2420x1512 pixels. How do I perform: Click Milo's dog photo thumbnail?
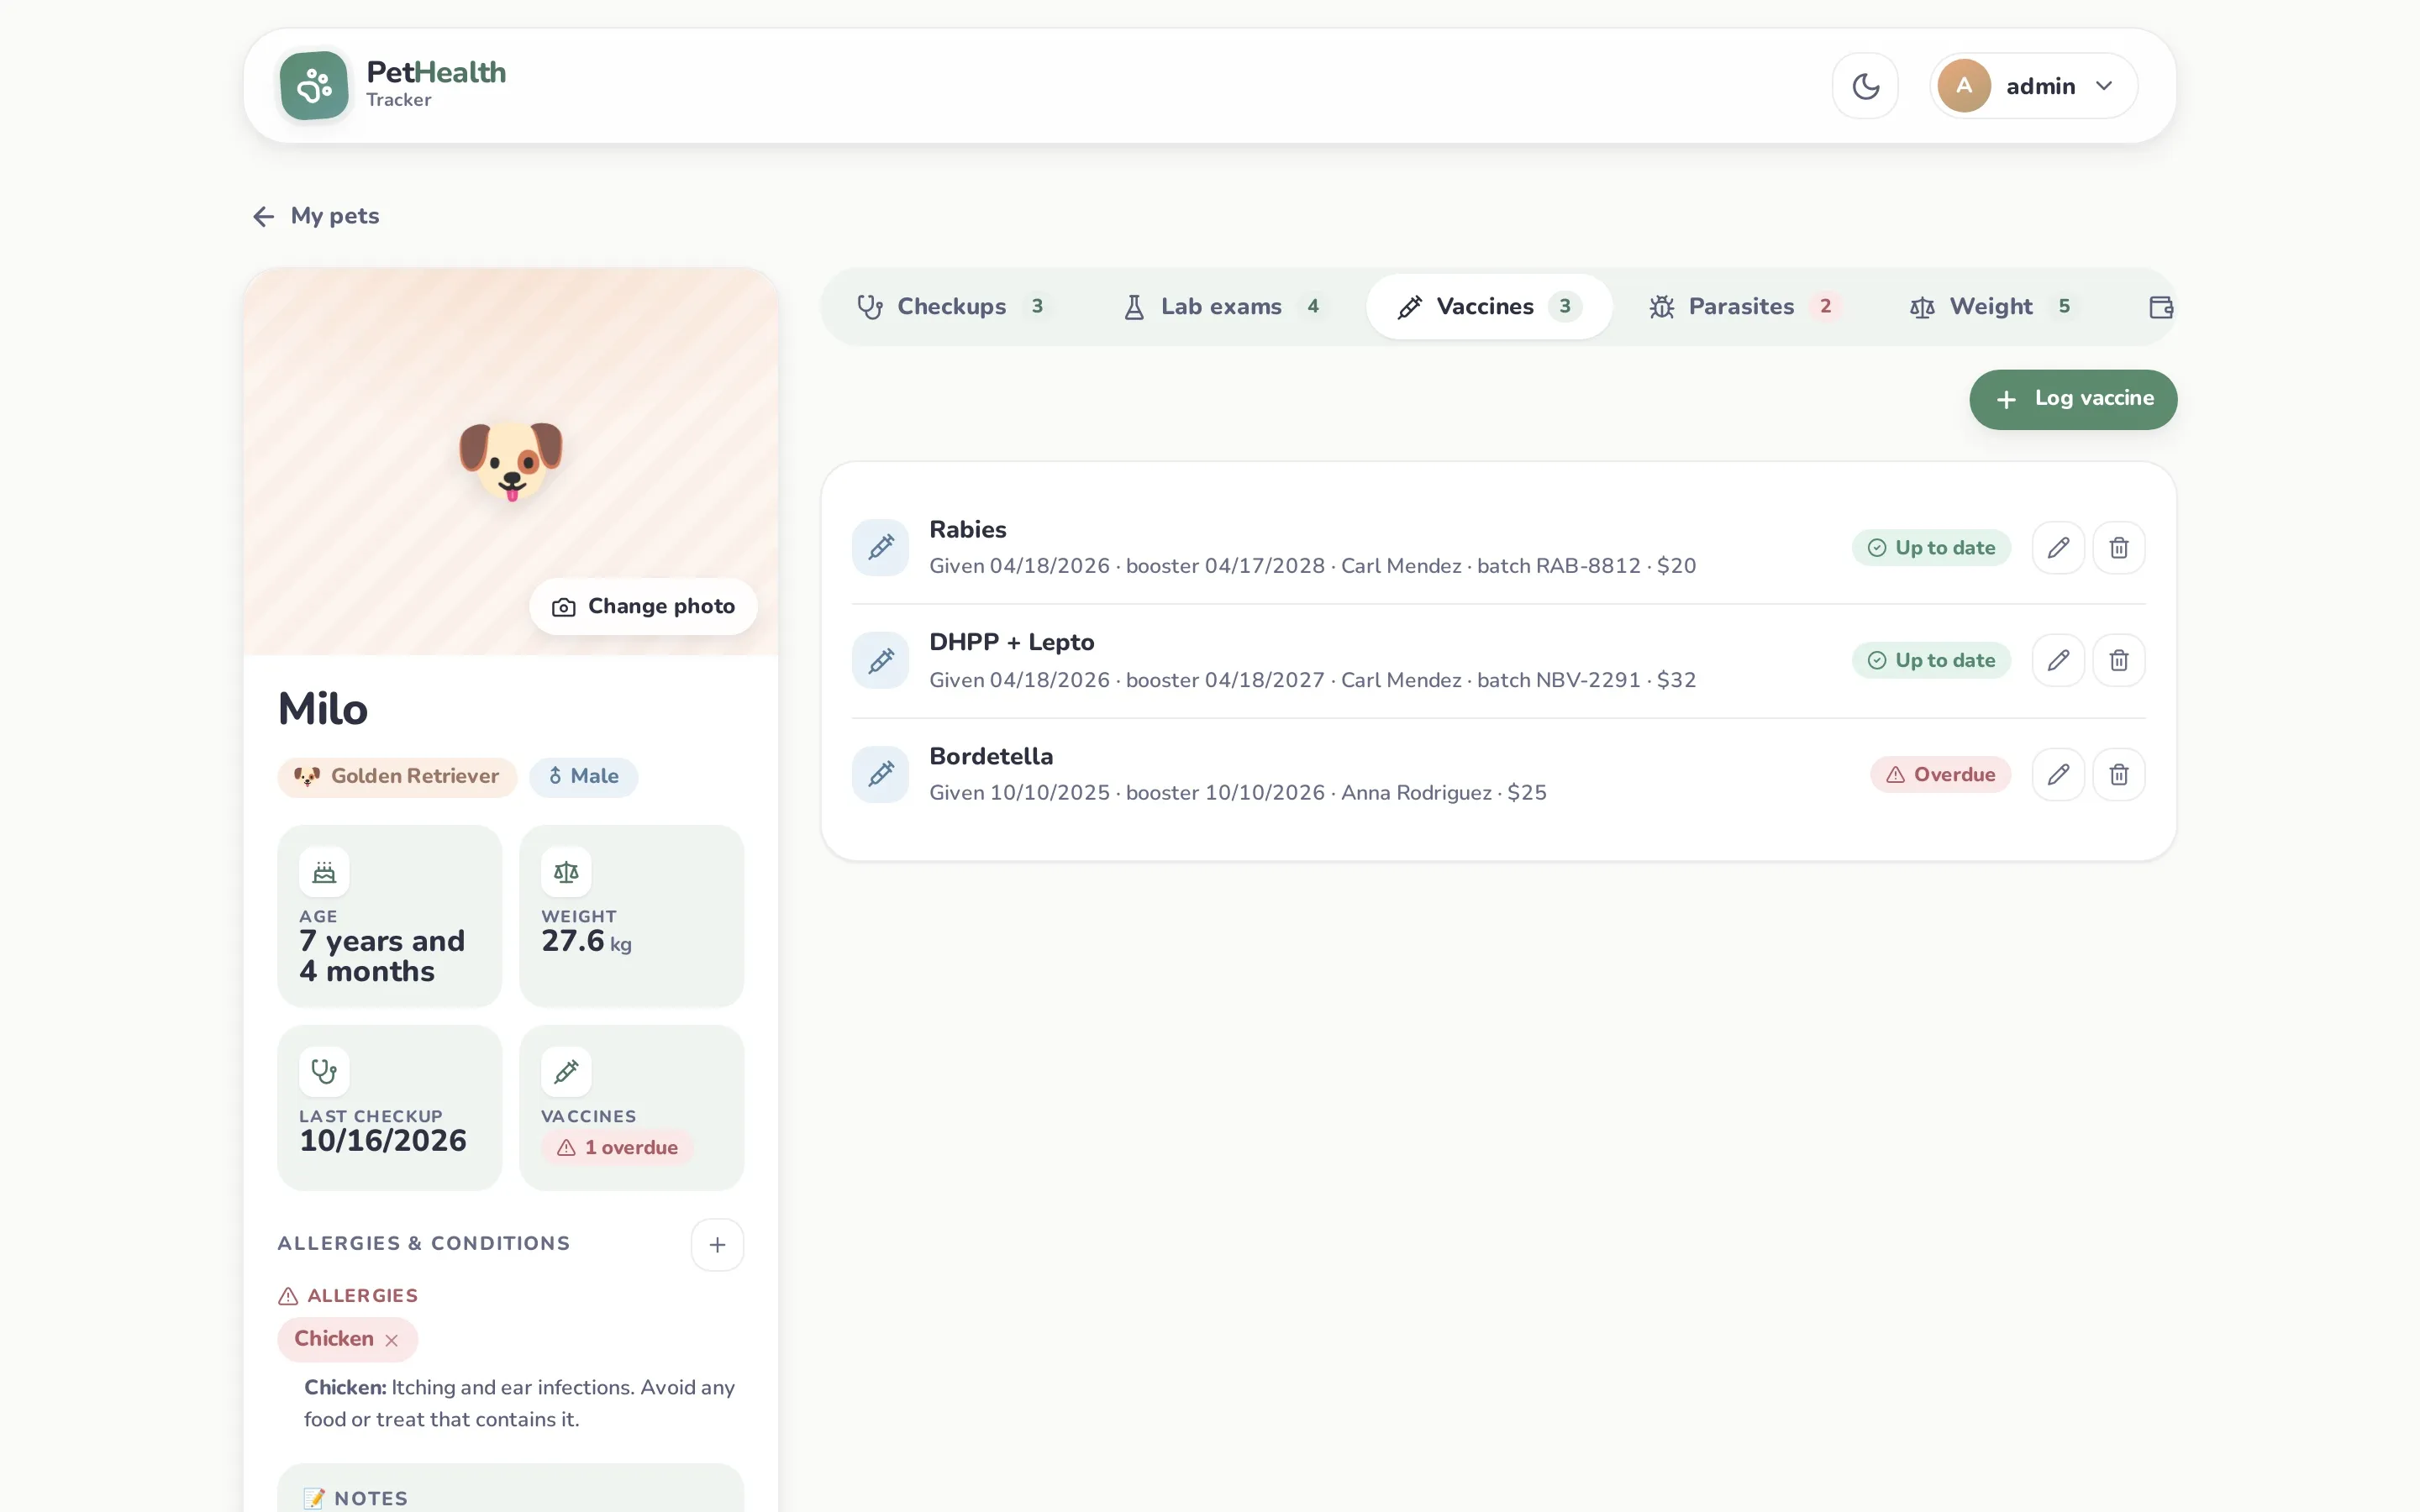point(511,461)
